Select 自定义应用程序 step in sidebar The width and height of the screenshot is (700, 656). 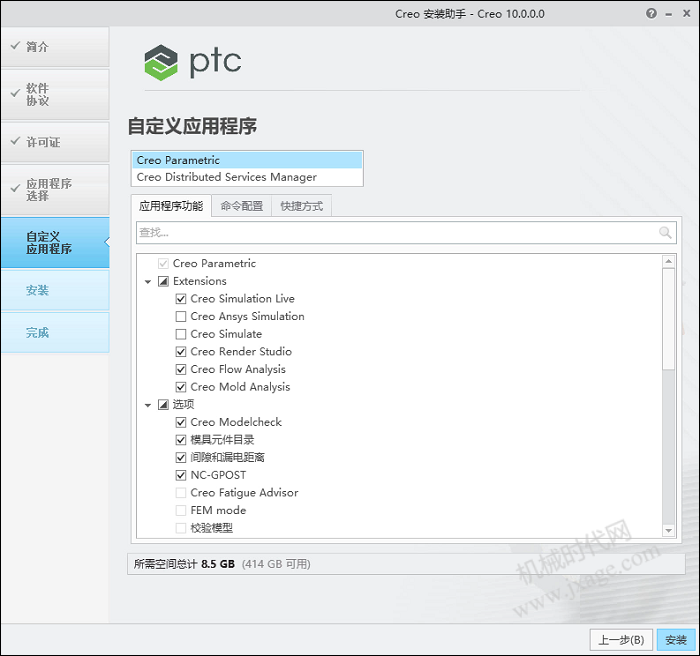point(54,242)
